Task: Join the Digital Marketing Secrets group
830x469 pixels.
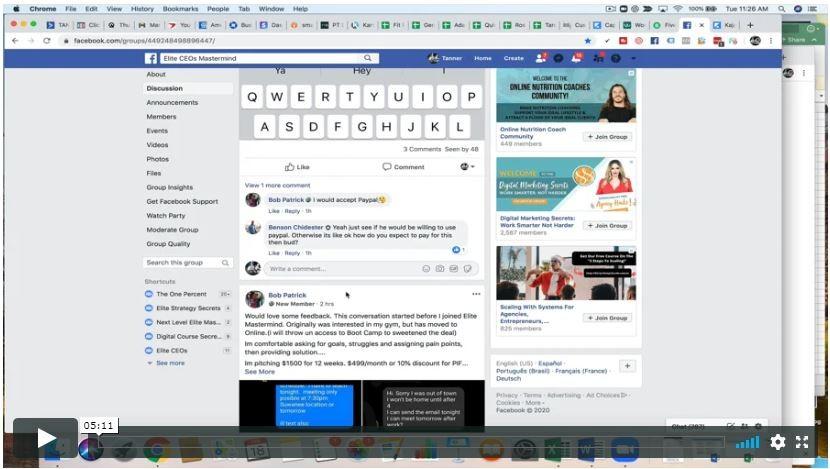Action: pos(607,226)
